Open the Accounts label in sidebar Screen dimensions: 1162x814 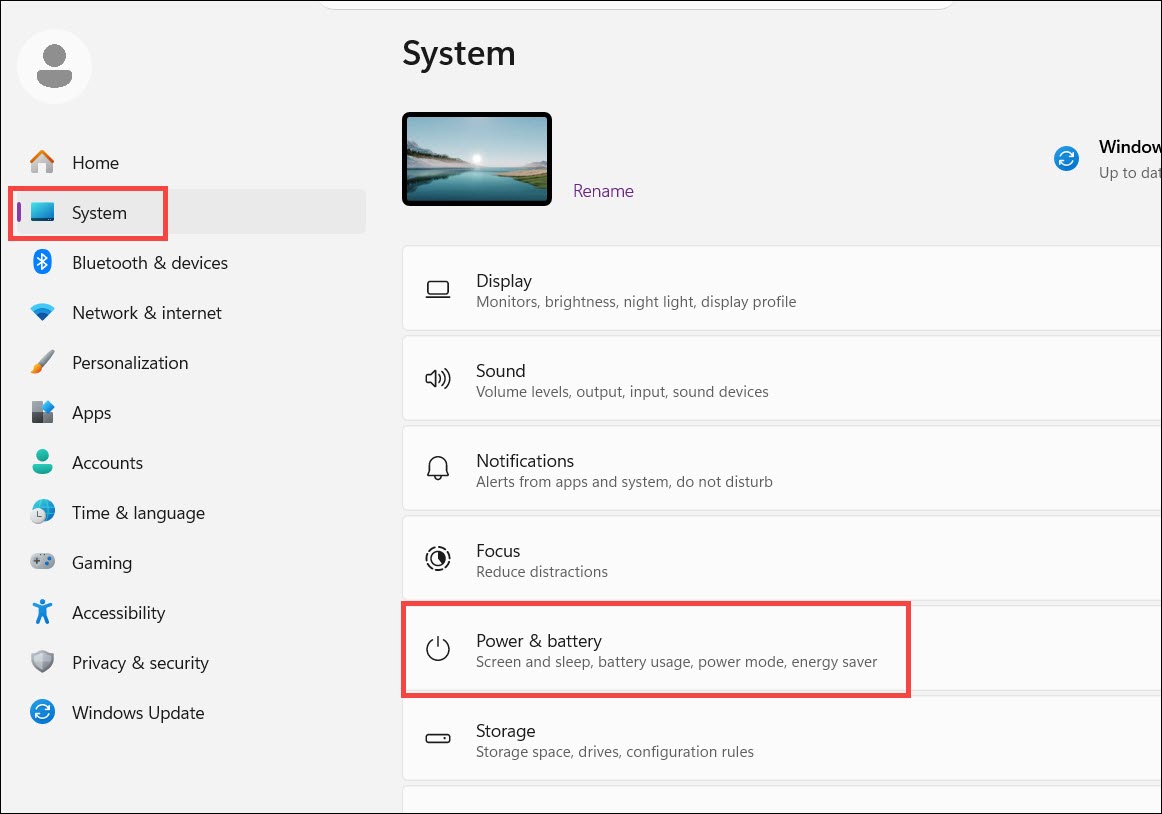(107, 463)
